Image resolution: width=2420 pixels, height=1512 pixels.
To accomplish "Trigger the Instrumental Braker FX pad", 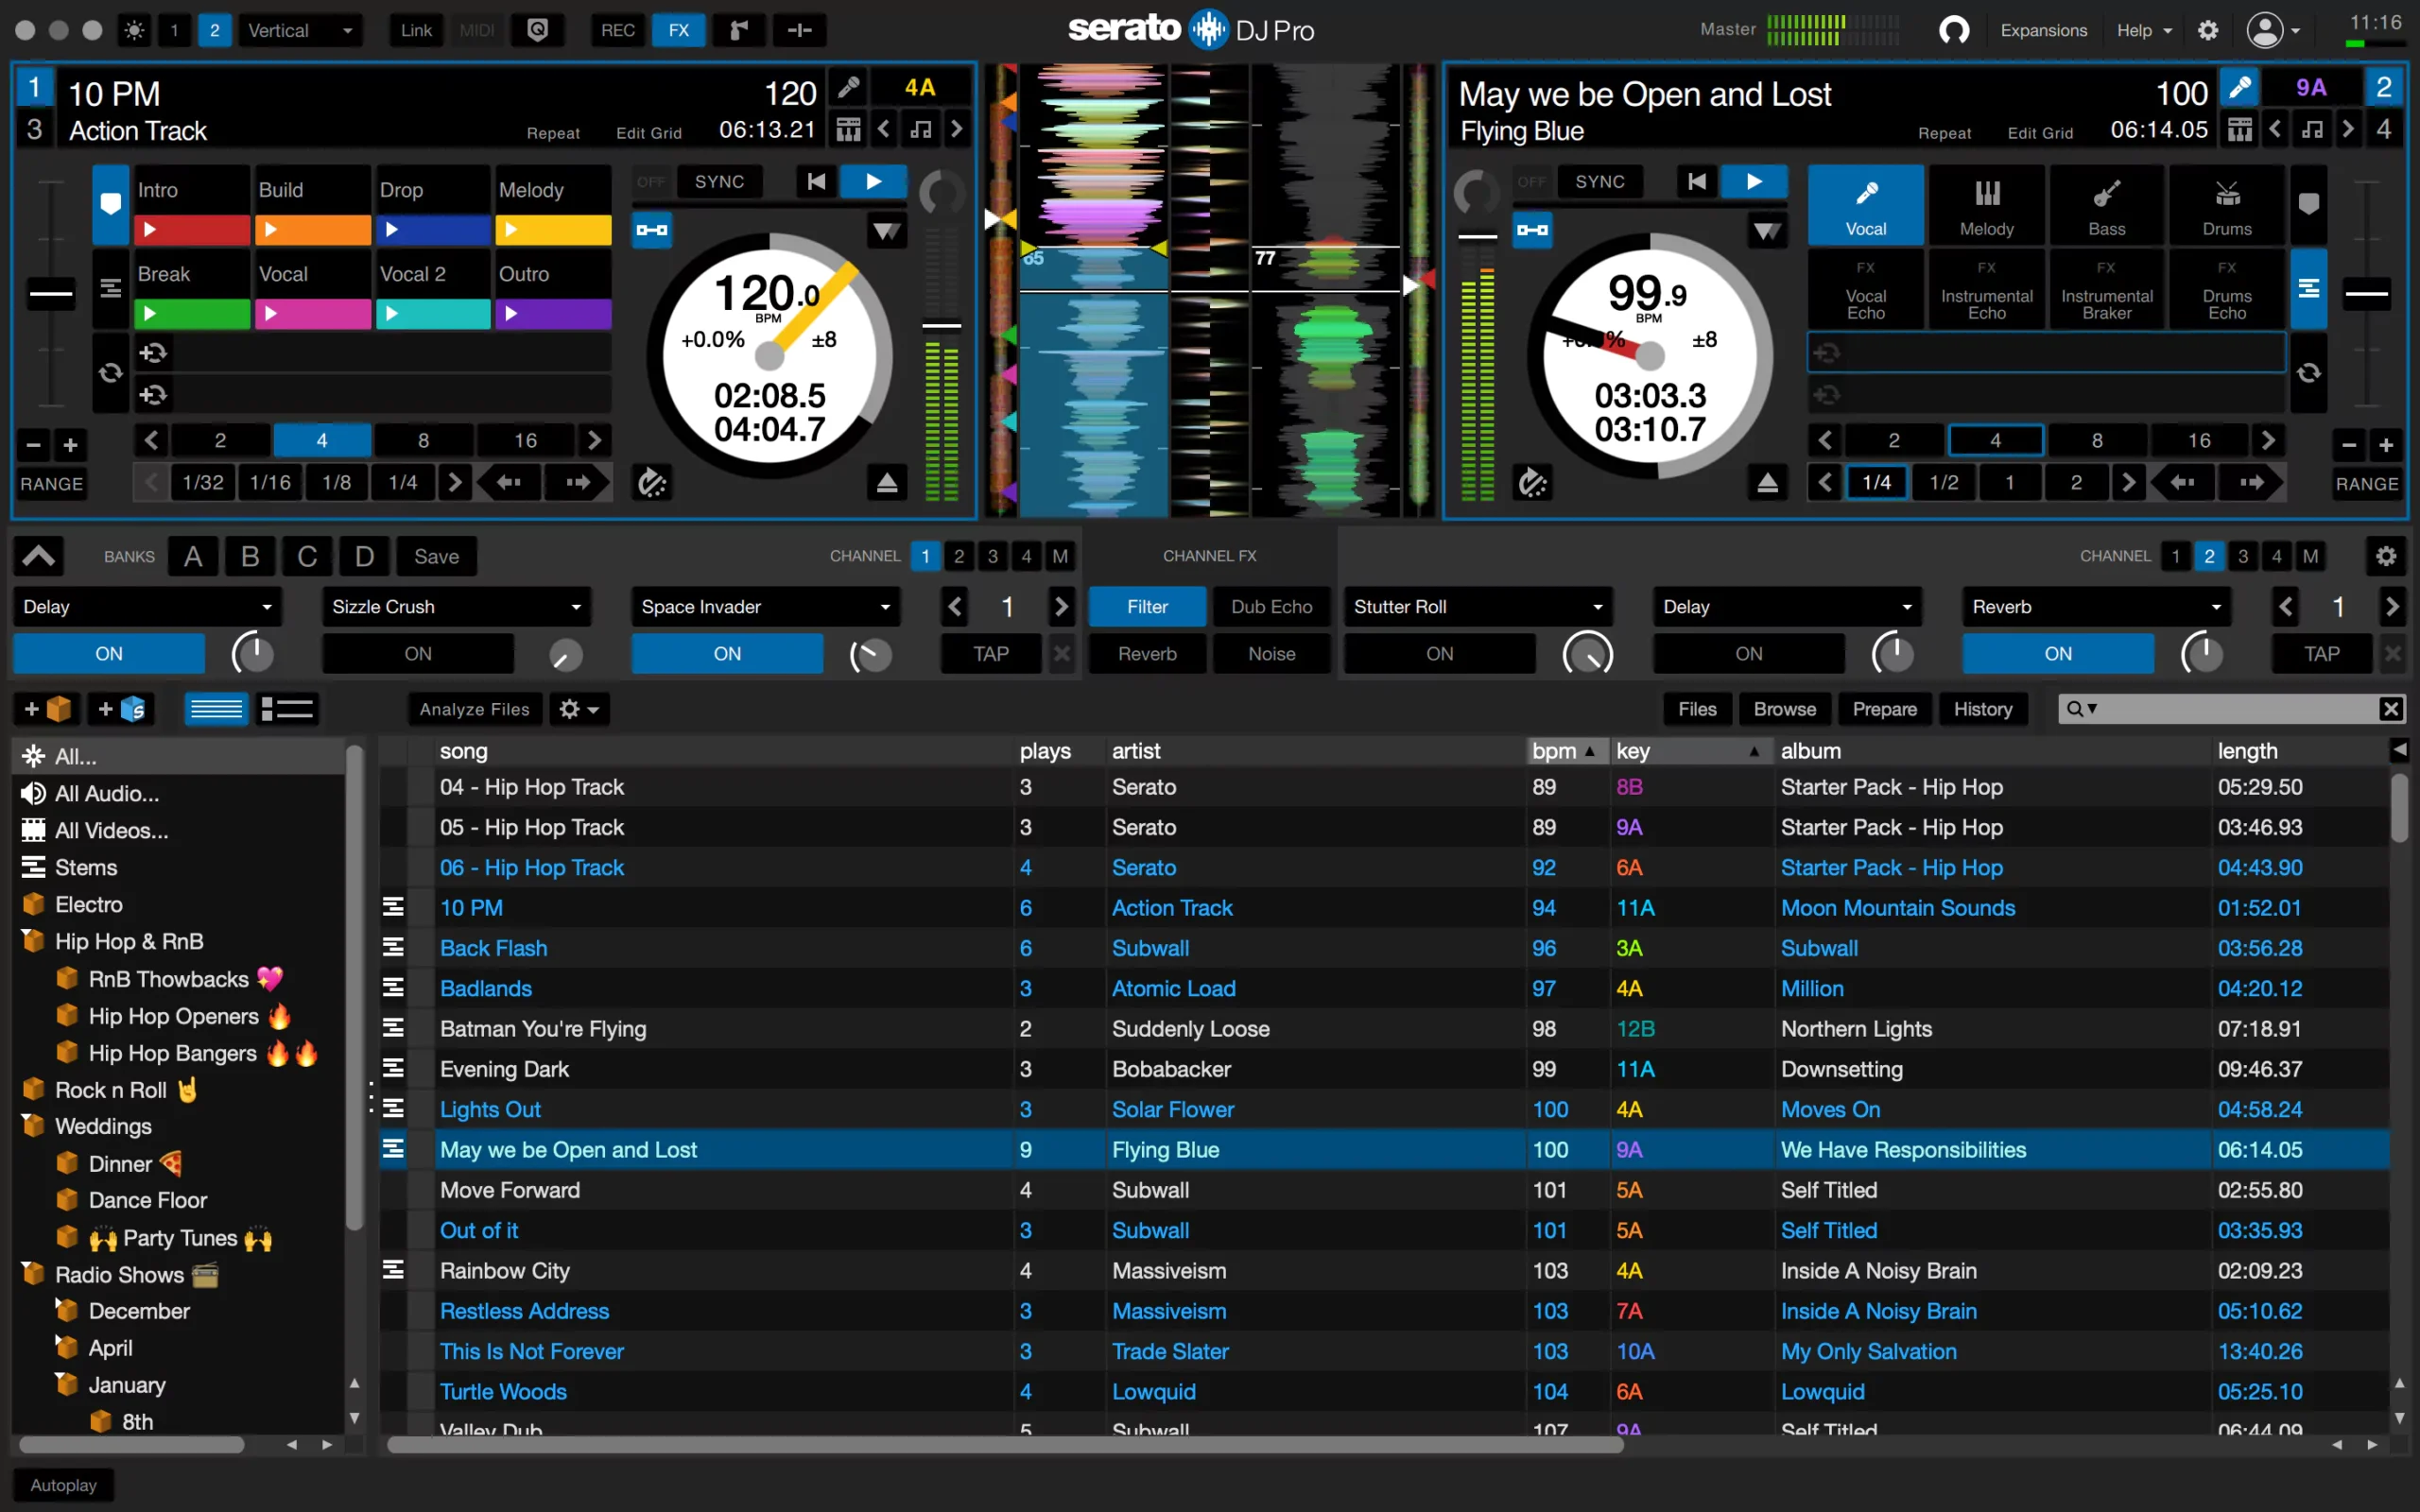I will (2106, 290).
